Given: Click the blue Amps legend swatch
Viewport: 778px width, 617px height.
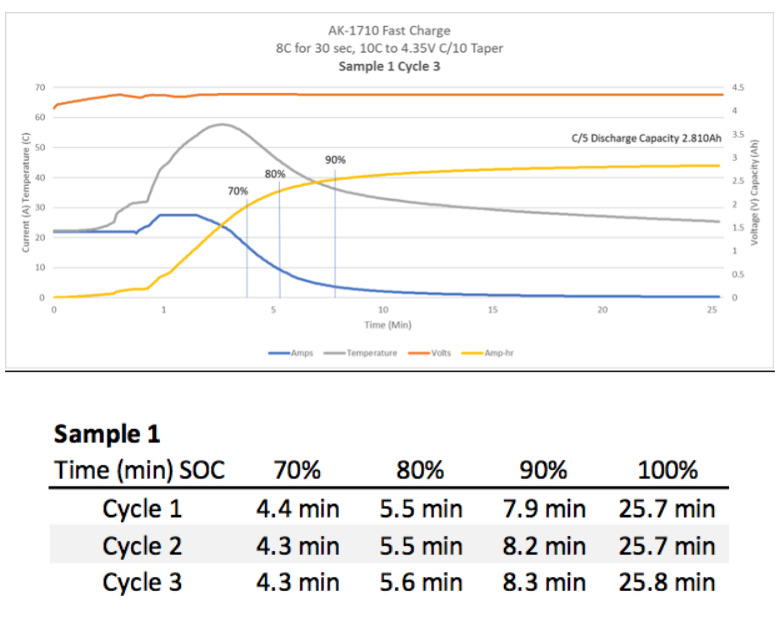Looking at the screenshot, I should [279, 353].
